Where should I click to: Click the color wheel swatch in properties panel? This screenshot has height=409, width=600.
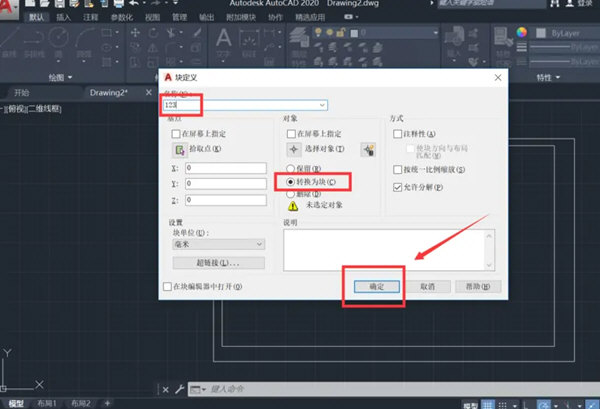coord(521,32)
